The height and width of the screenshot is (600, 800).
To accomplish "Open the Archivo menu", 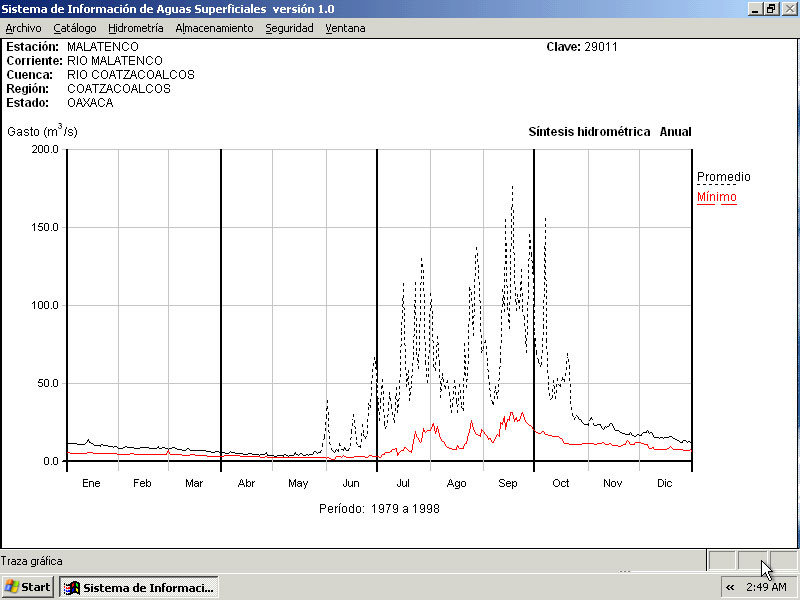I will 23,28.
